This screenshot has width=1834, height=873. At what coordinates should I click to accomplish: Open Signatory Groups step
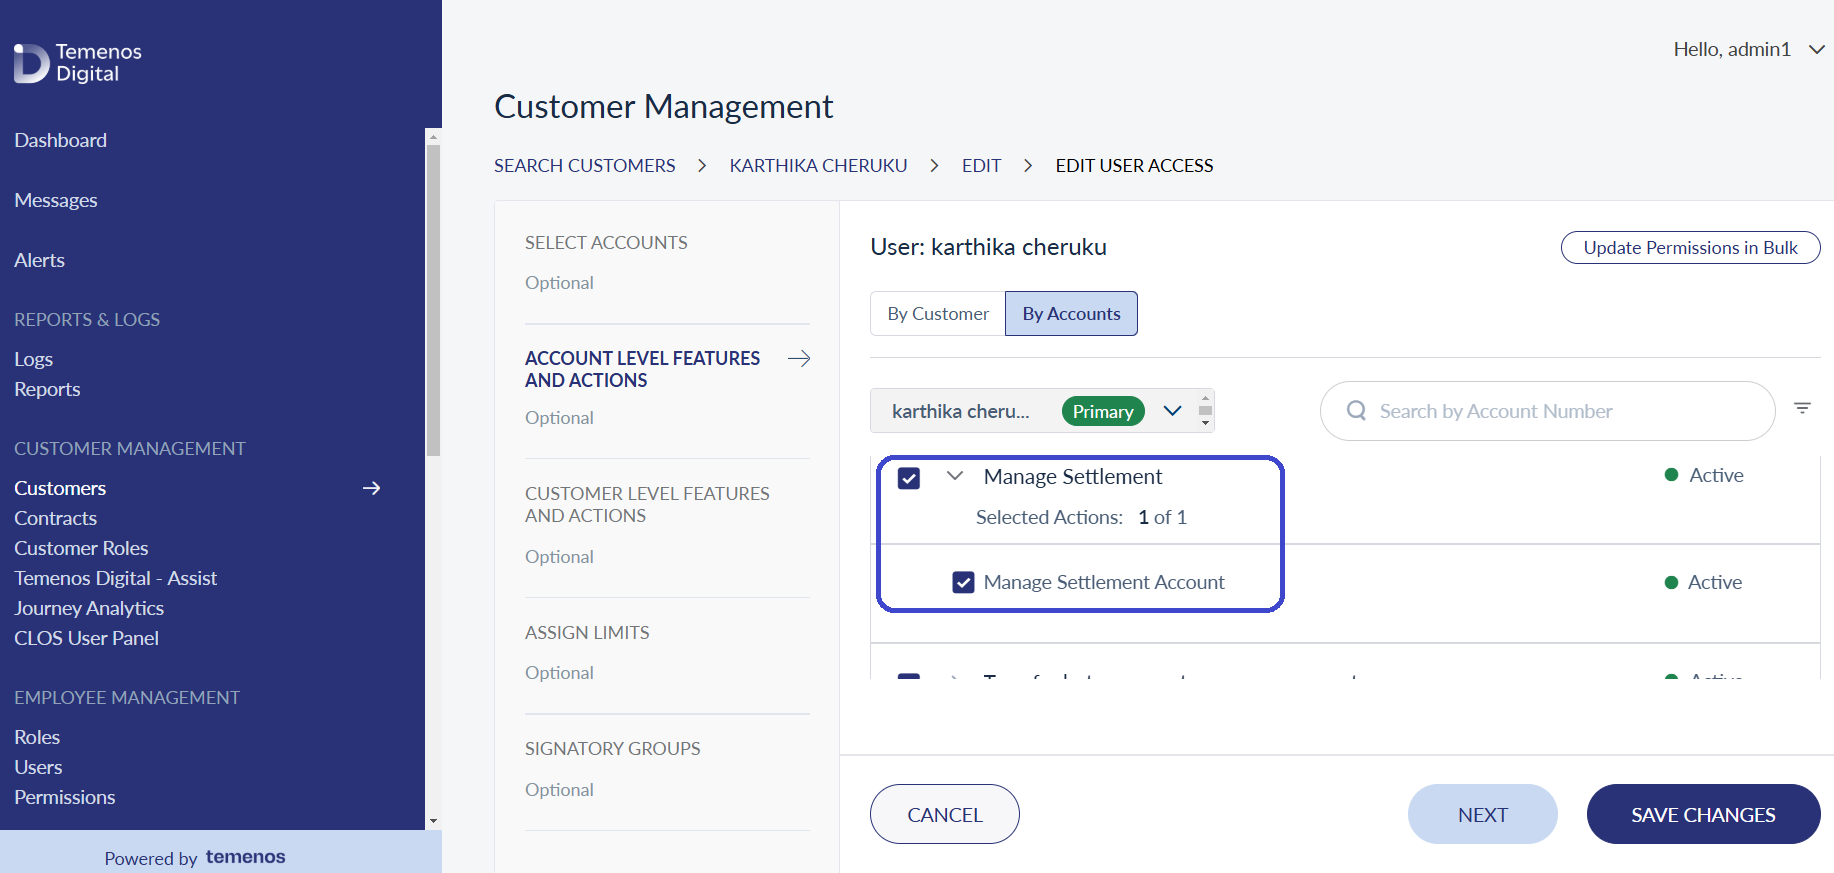coord(612,749)
